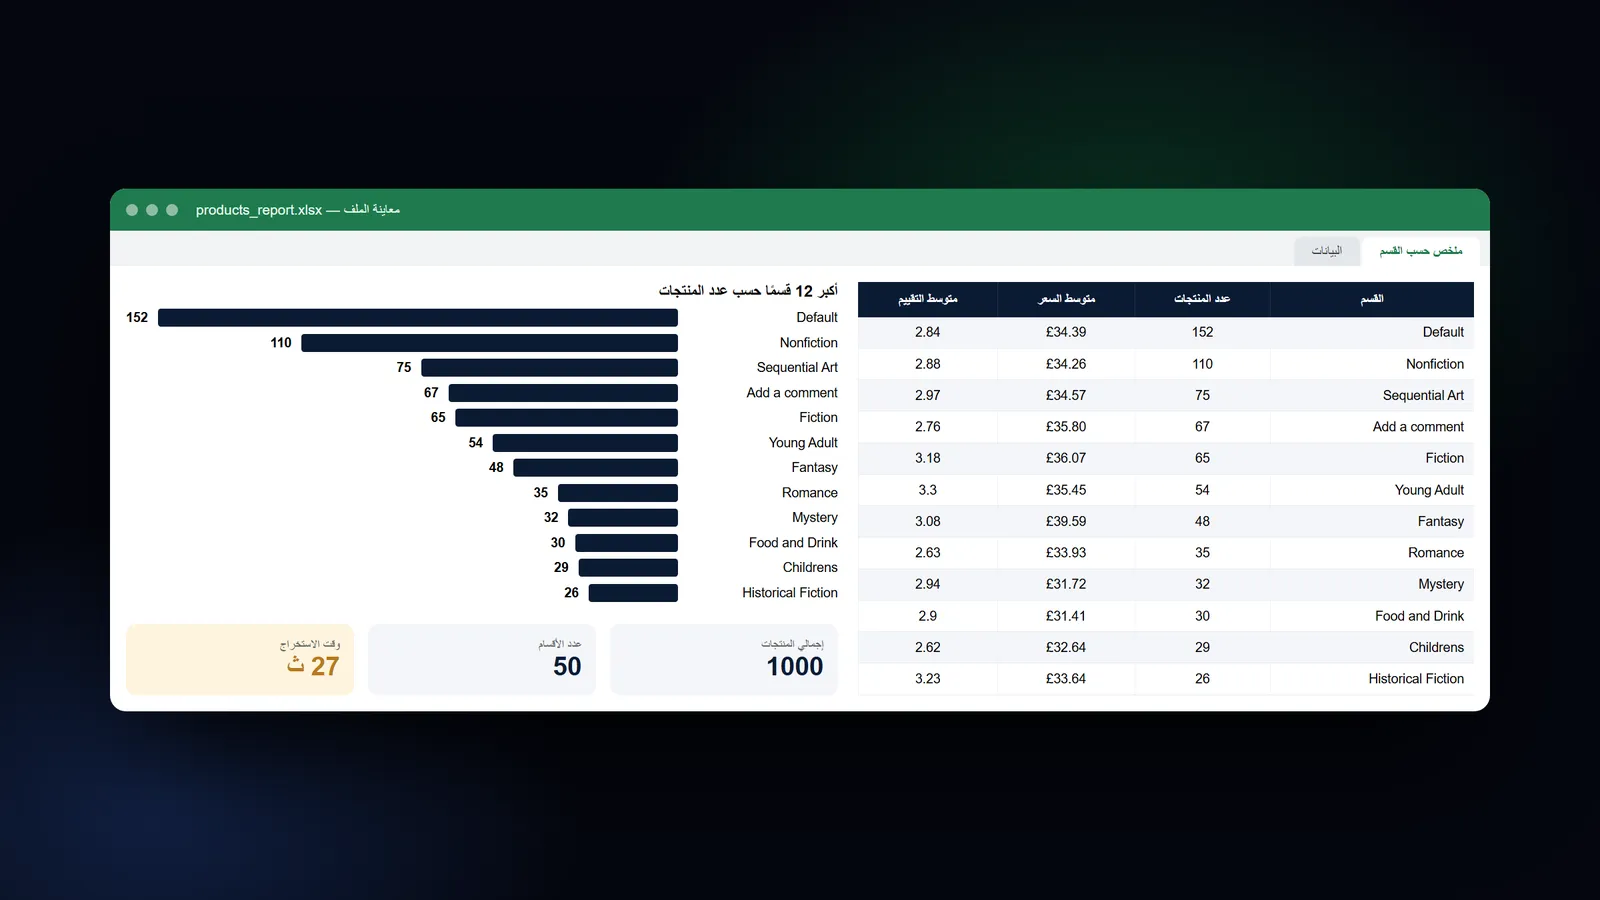Click the متوسط التقييم column header
The width and height of the screenshot is (1600, 900).
927,299
